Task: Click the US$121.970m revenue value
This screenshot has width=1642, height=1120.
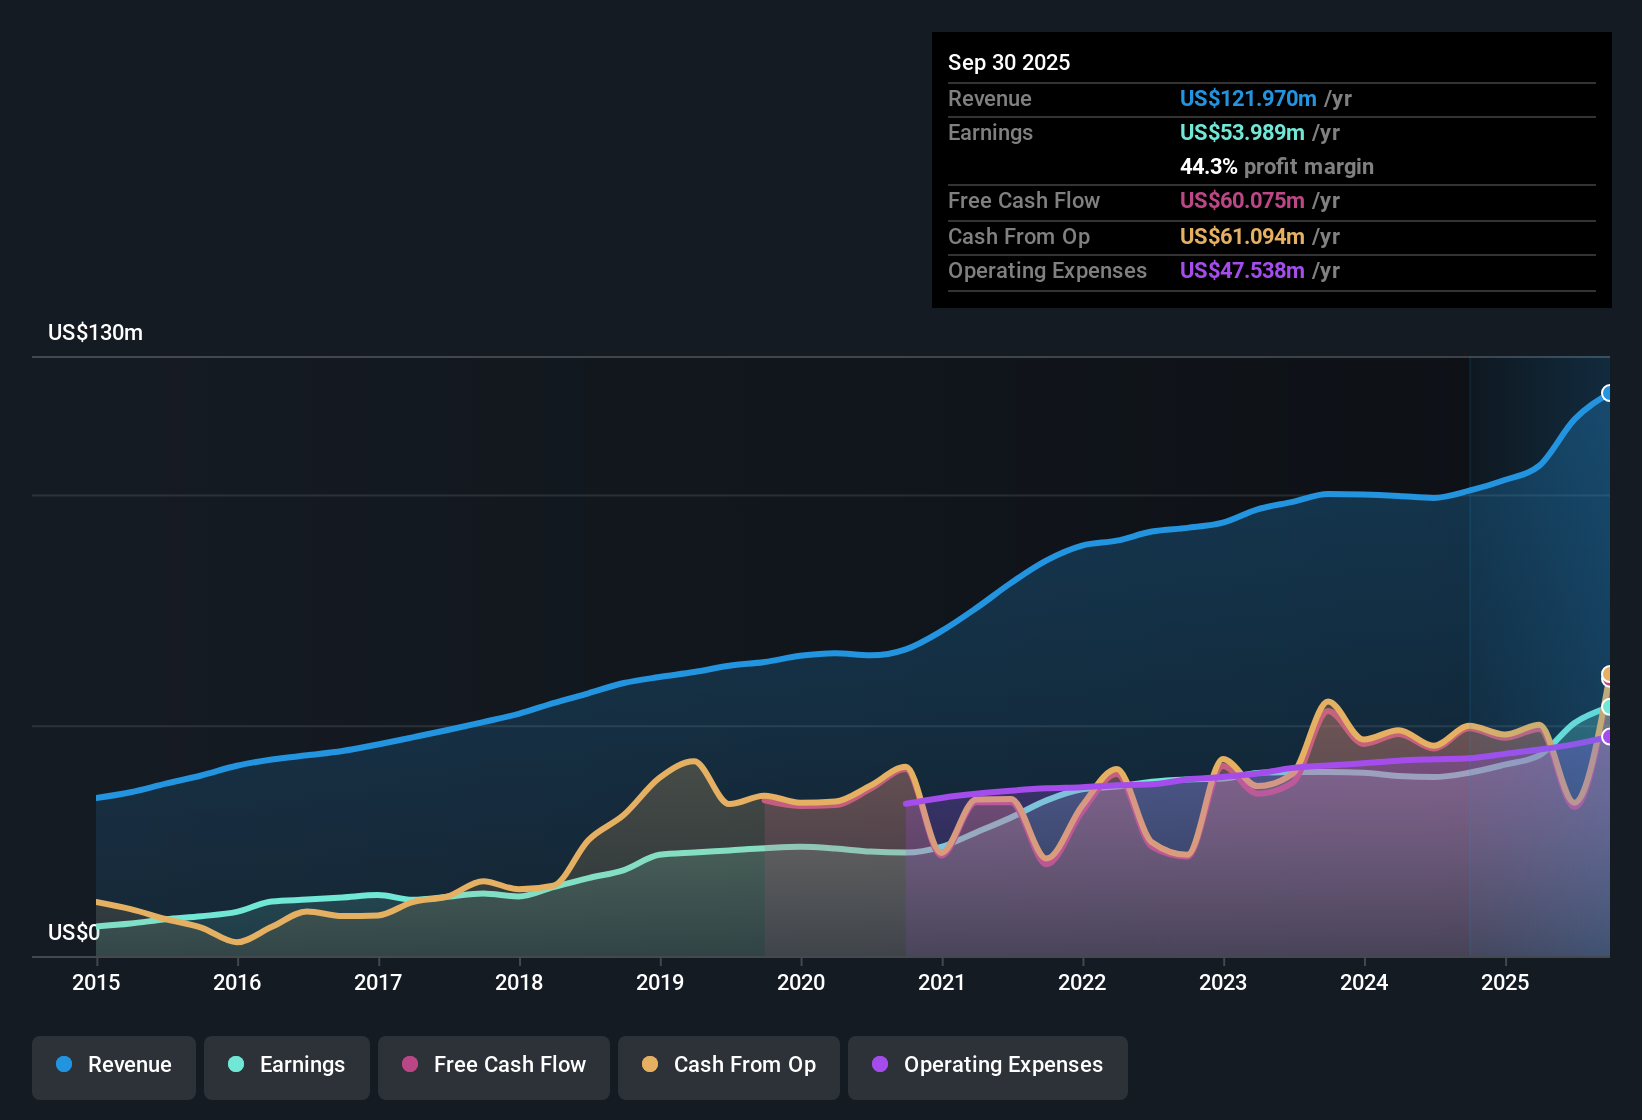Action: (1248, 98)
